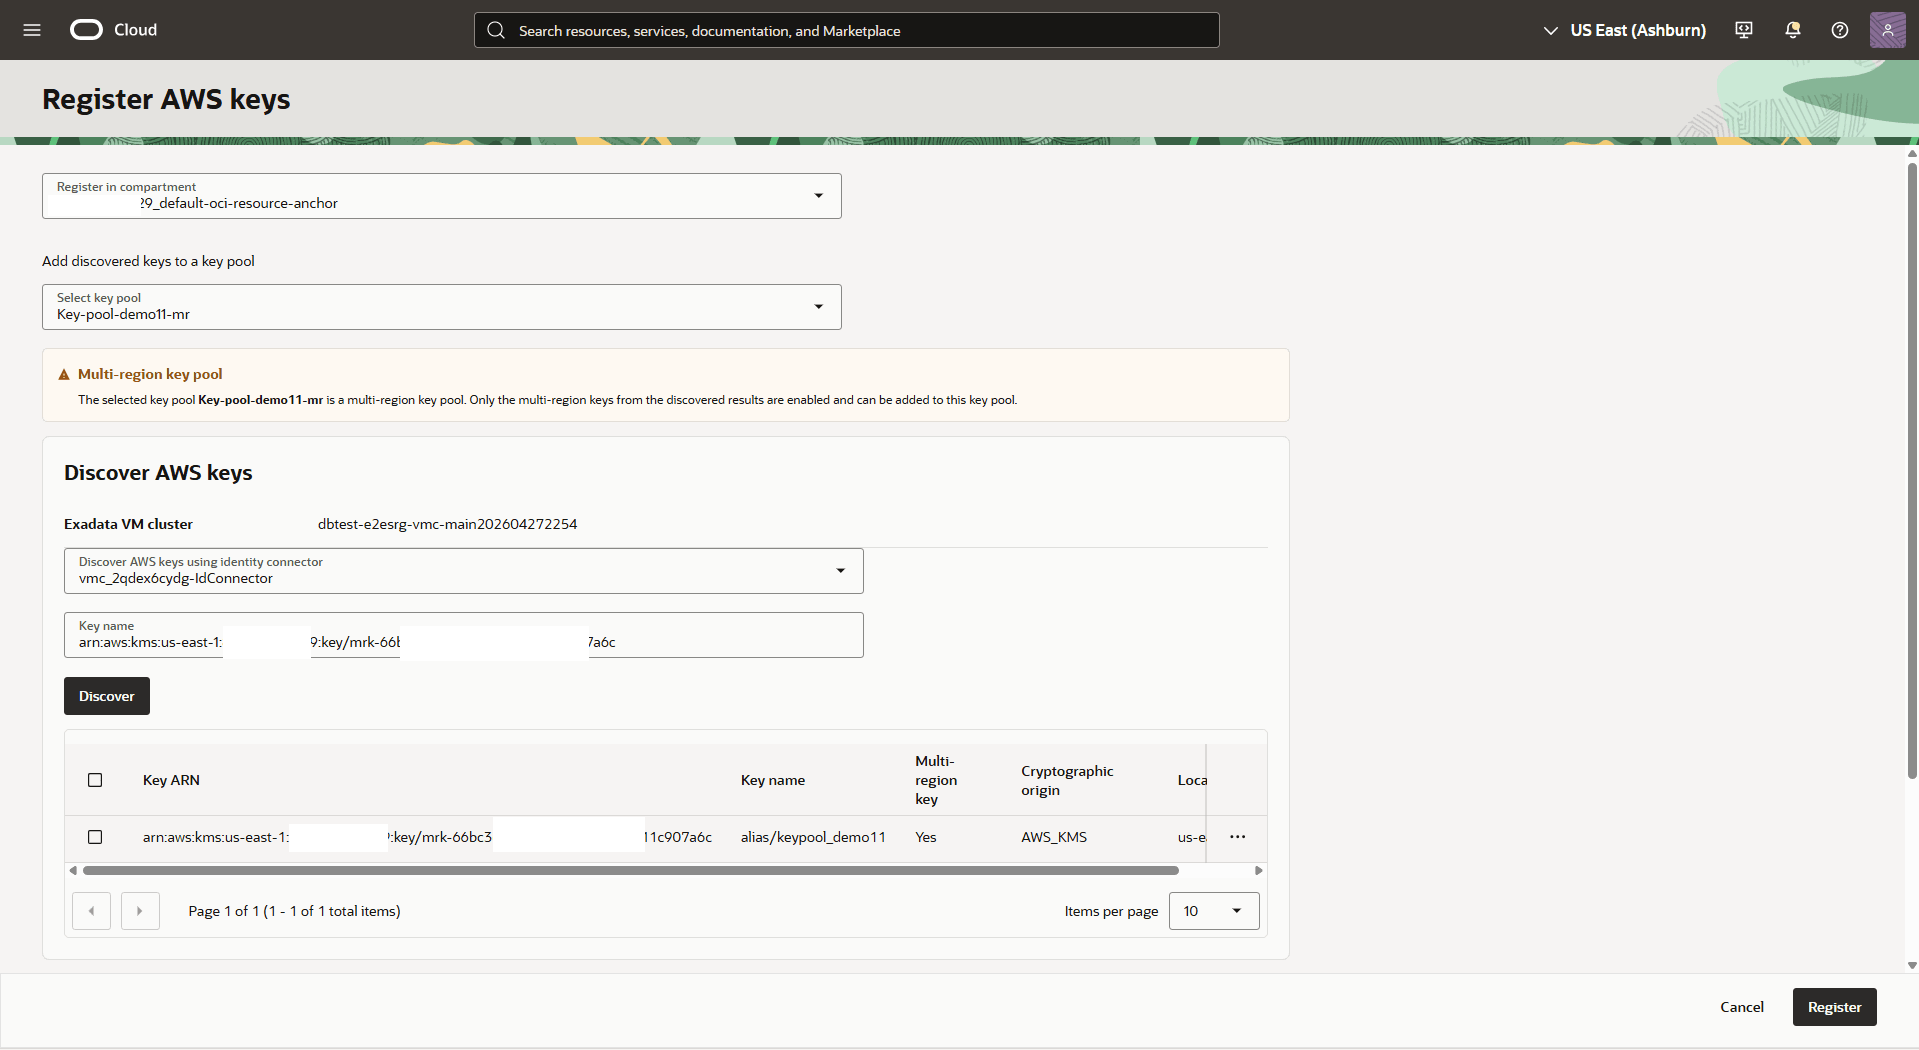
Task: Open the US East (Ashburn) region selector
Action: (1624, 30)
